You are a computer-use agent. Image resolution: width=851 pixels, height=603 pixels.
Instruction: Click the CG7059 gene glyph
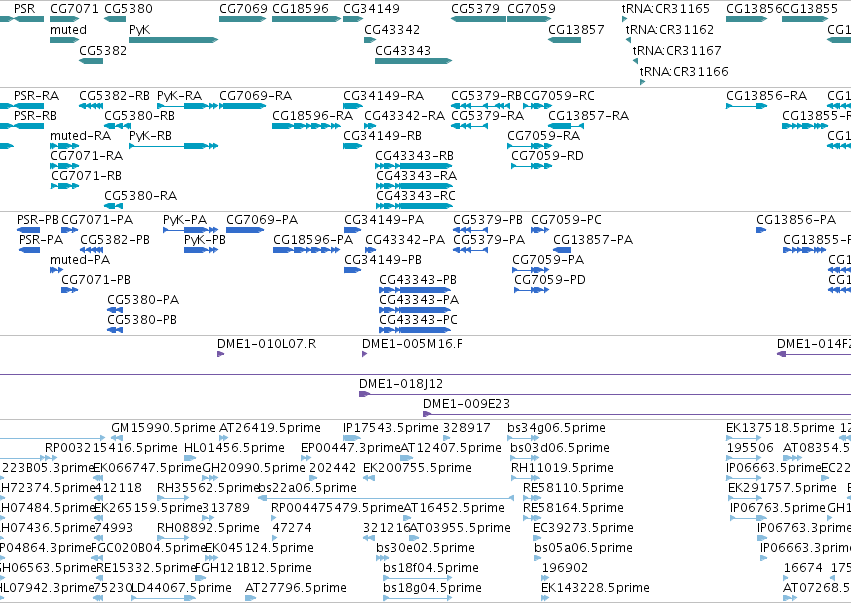529,19
